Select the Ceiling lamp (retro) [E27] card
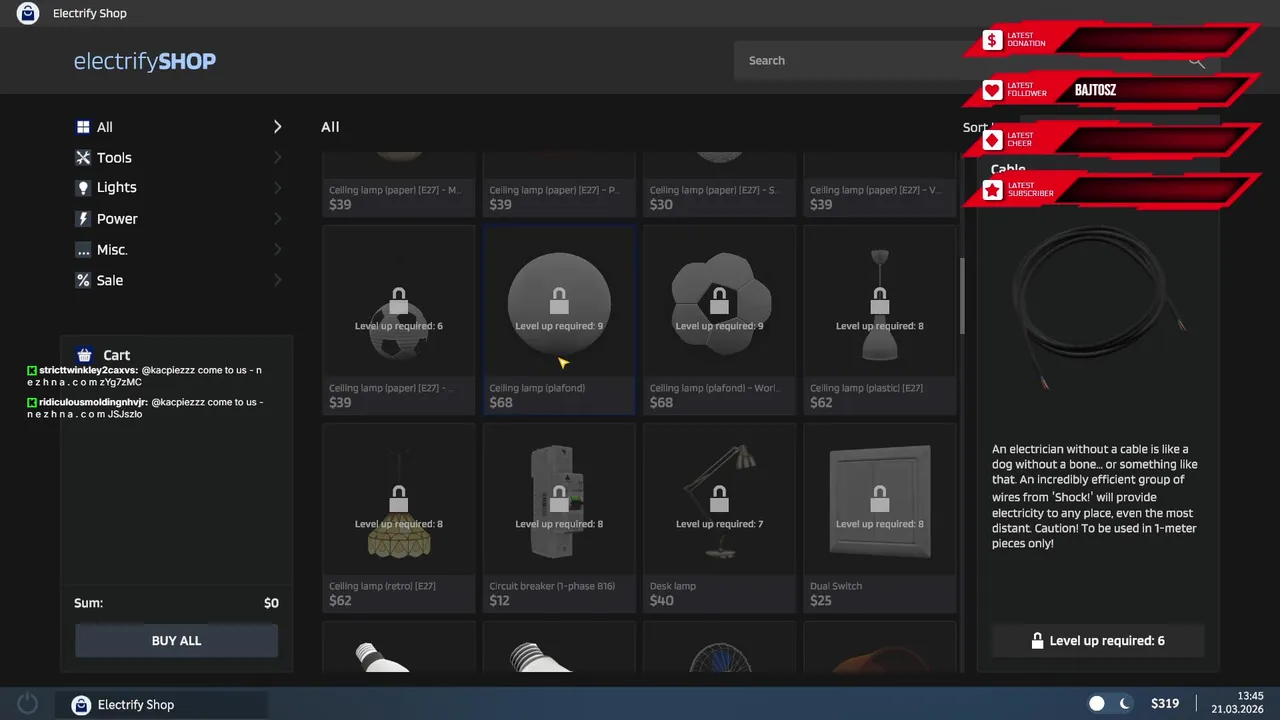Screen dimensions: 1280x720 399,517
